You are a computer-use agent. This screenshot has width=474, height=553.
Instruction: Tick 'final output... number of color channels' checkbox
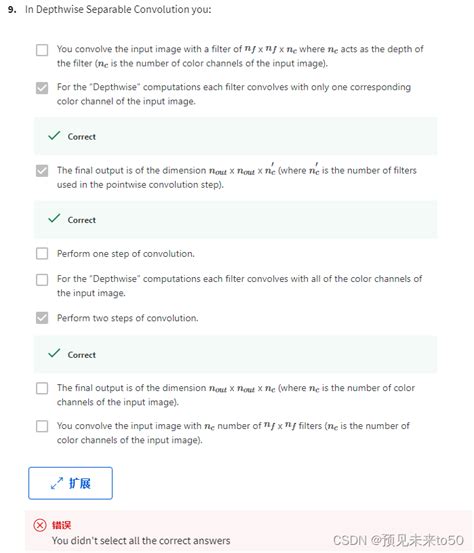42,388
